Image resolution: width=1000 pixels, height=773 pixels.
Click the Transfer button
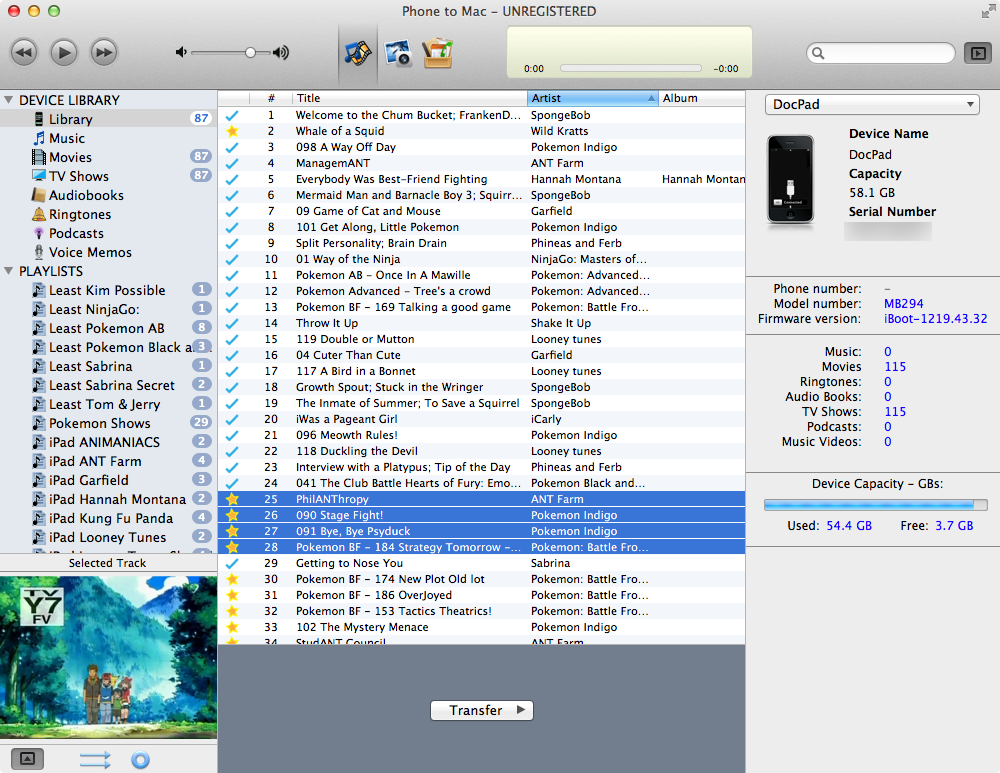pyautogui.click(x=482, y=710)
